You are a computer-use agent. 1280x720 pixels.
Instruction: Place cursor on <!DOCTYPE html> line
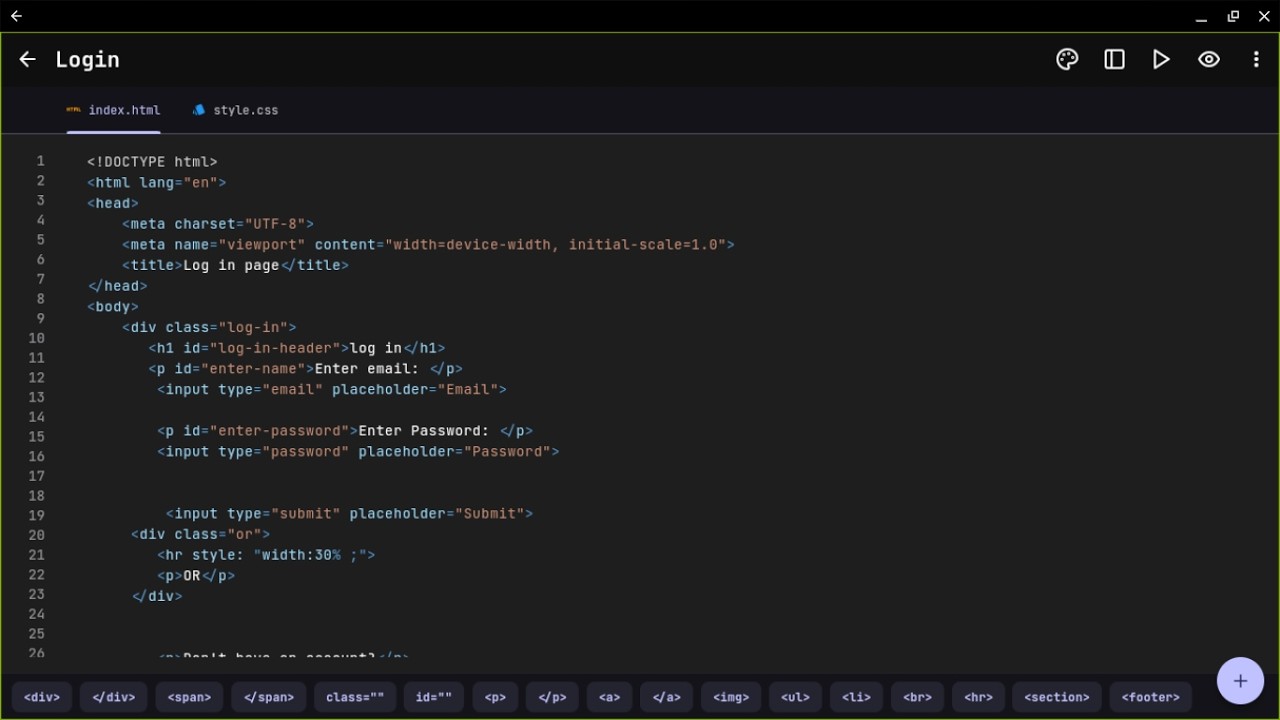pos(152,162)
